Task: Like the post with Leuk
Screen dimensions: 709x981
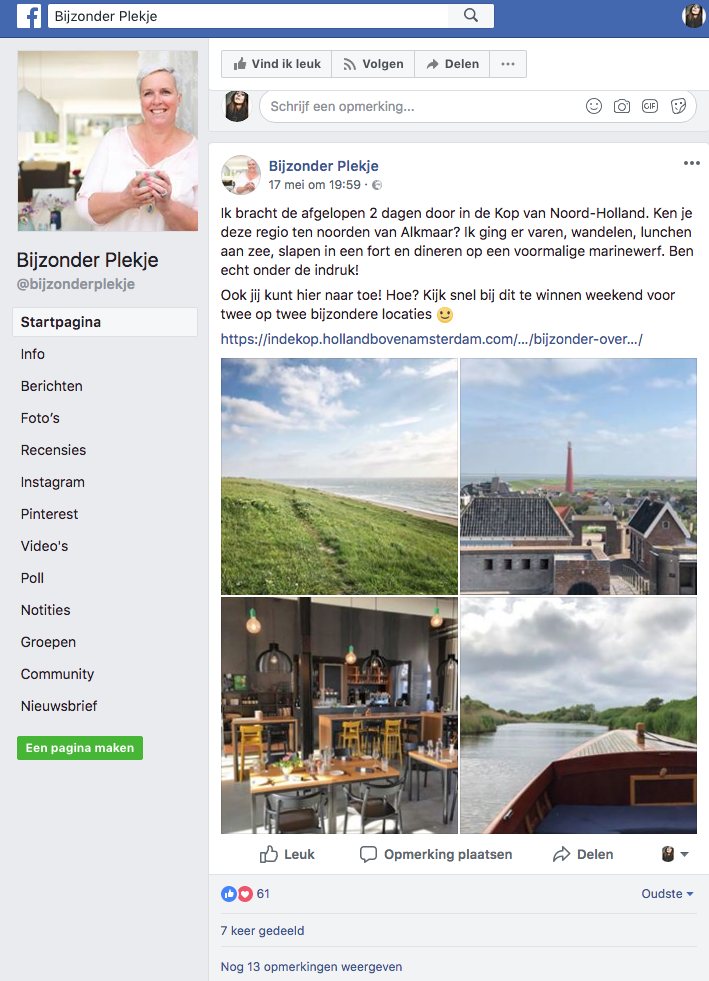Action: pos(287,855)
